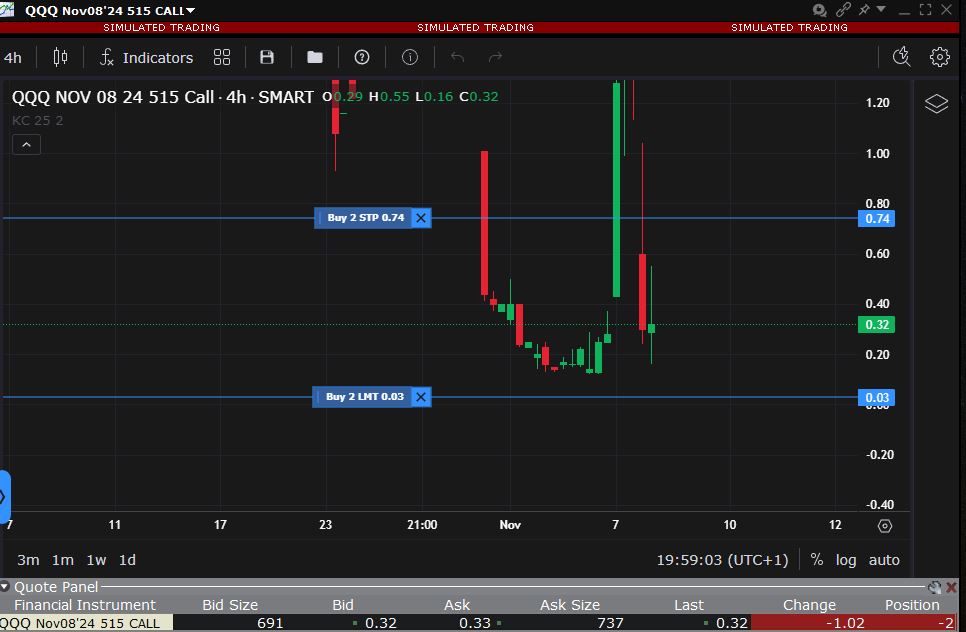Click the 0.03 price axis tag

(x=876, y=397)
